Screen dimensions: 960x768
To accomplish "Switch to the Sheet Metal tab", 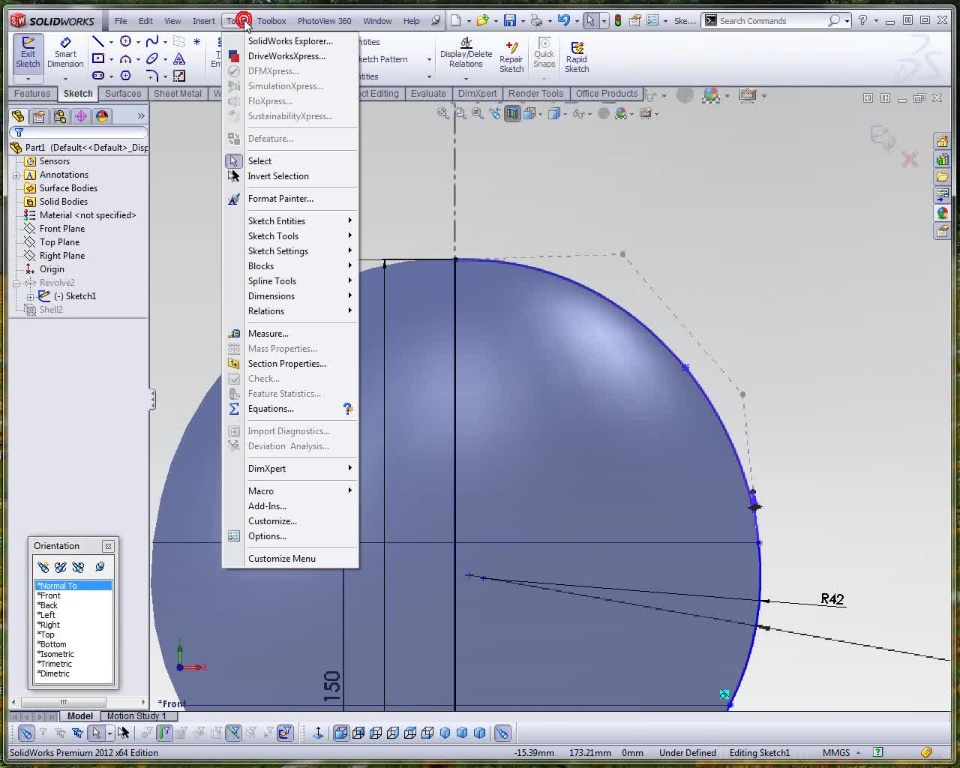I will tap(178, 94).
